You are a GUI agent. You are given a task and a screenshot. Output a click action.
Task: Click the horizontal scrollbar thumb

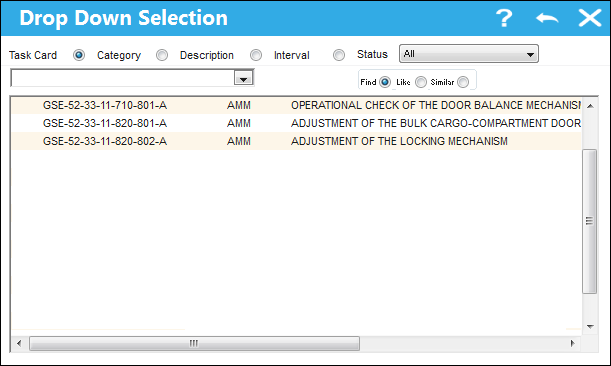tap(194, 343)
